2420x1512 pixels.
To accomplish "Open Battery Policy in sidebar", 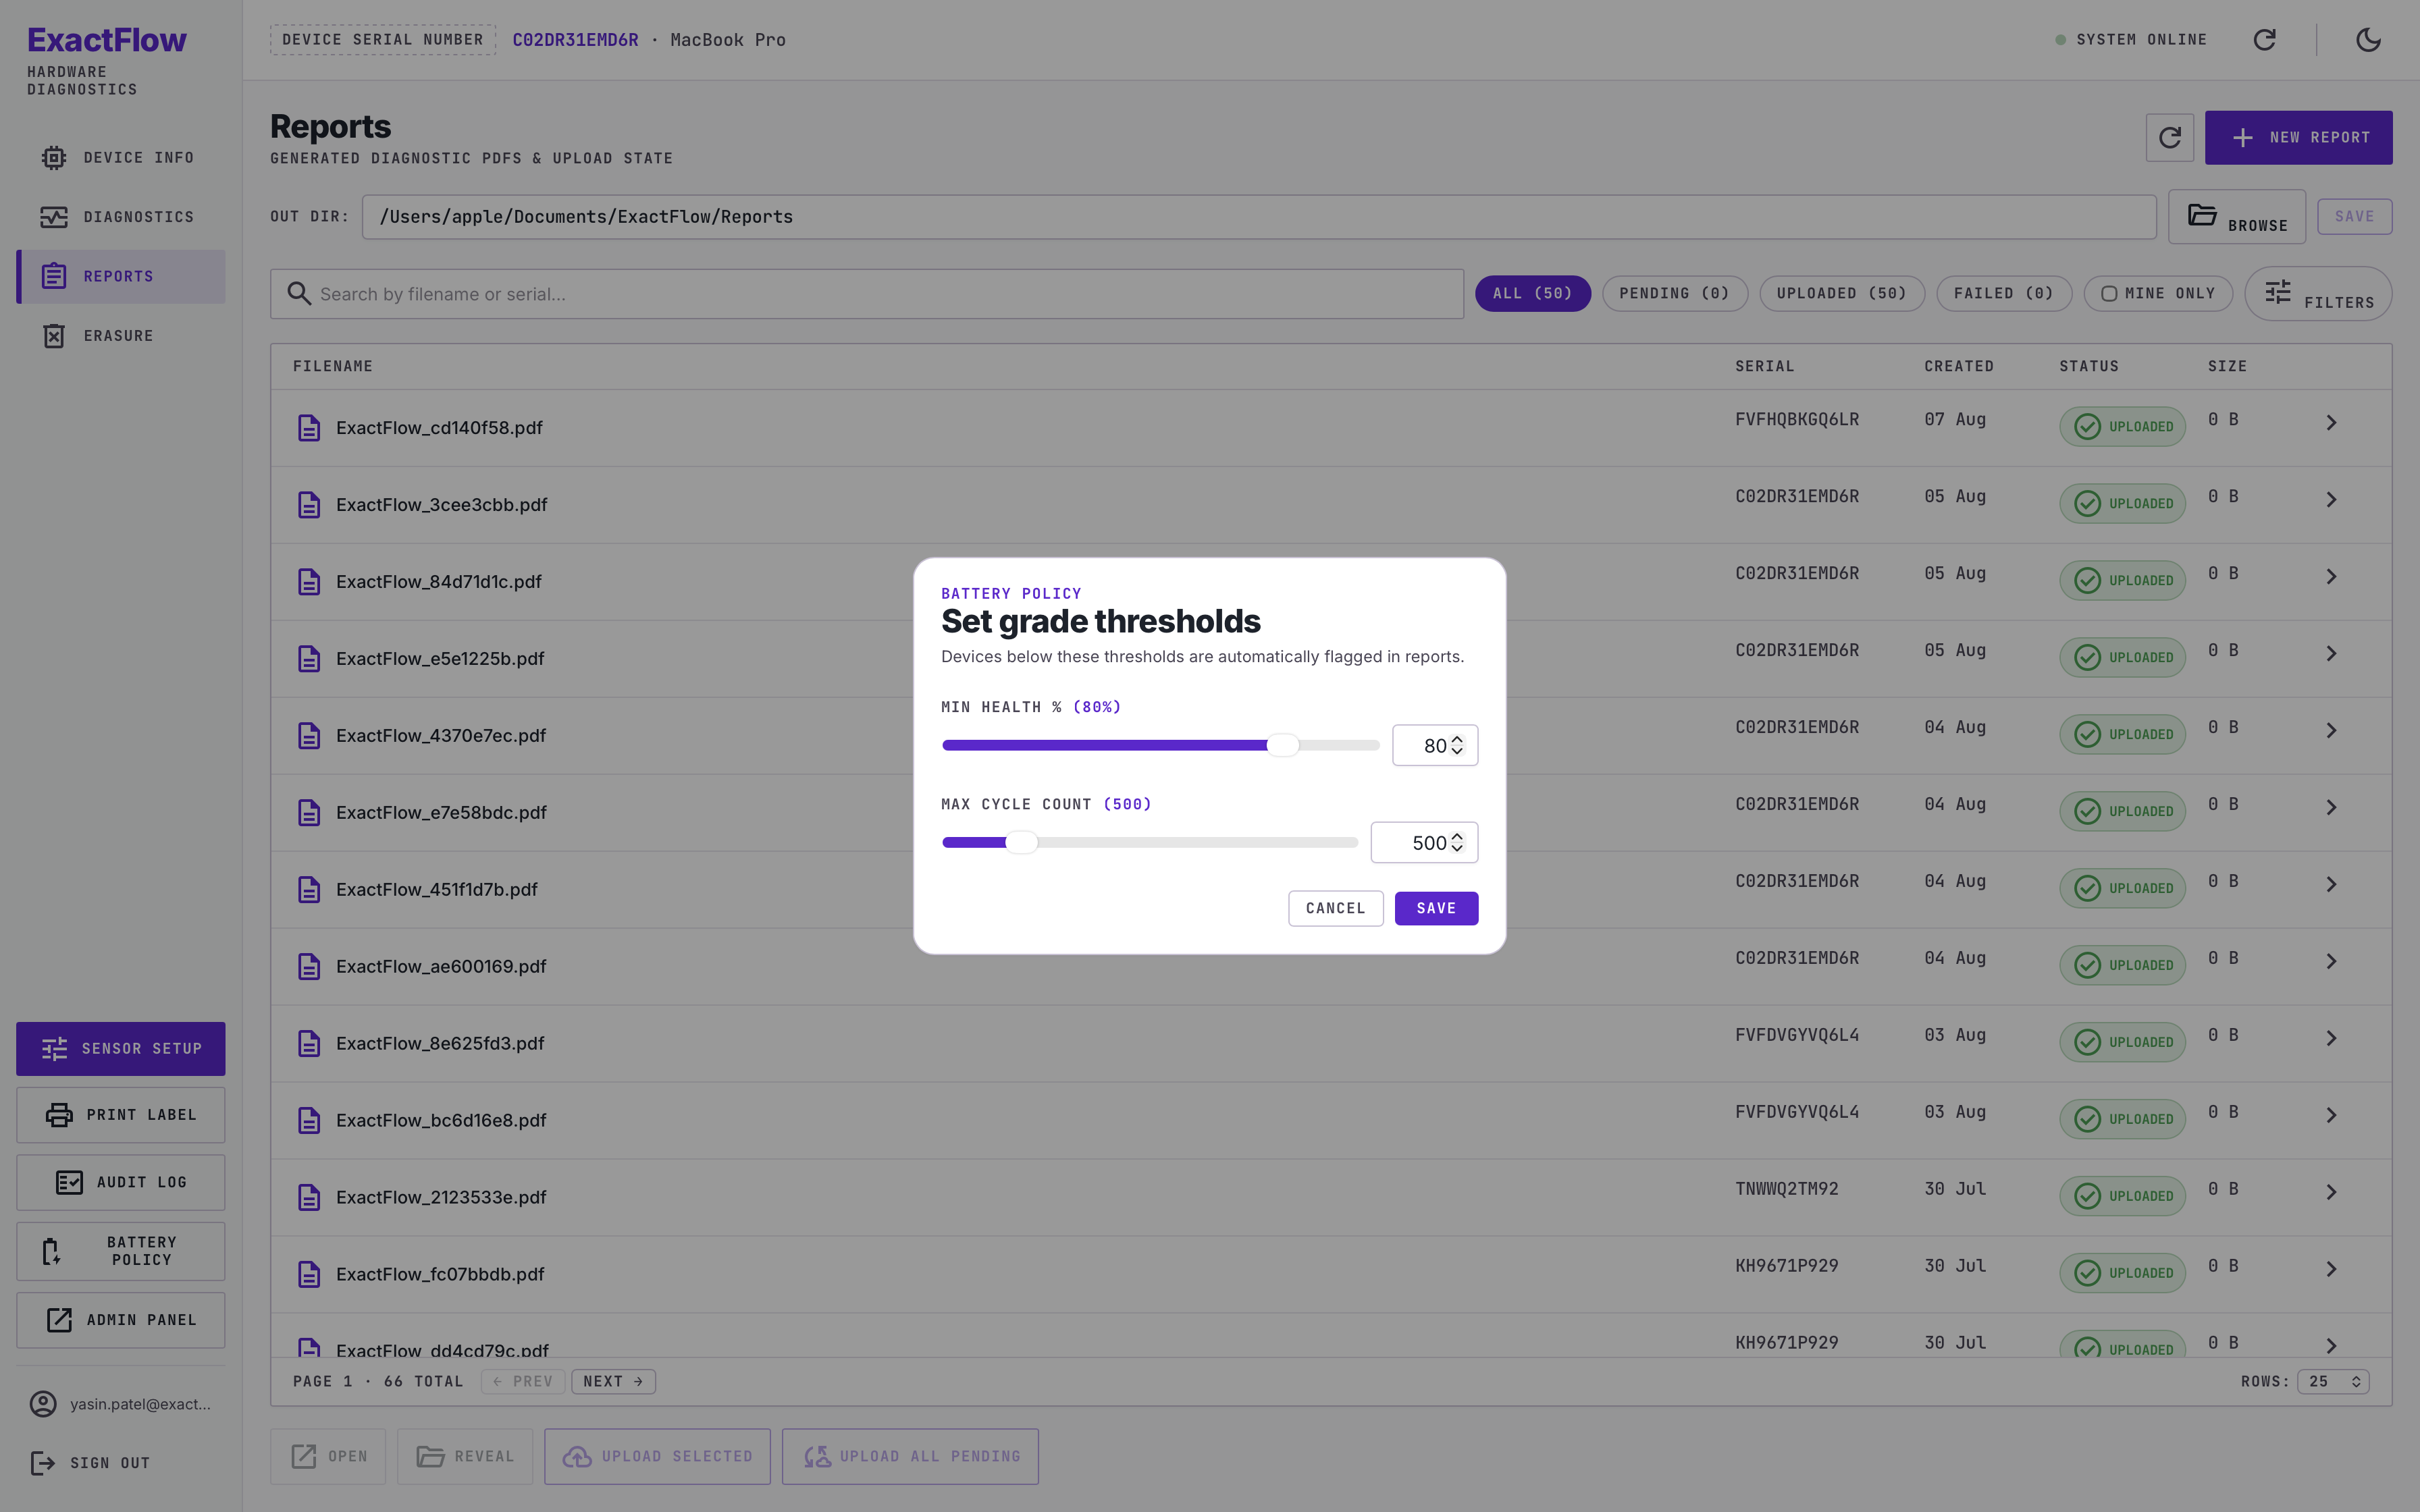I will click(120, 1251).
